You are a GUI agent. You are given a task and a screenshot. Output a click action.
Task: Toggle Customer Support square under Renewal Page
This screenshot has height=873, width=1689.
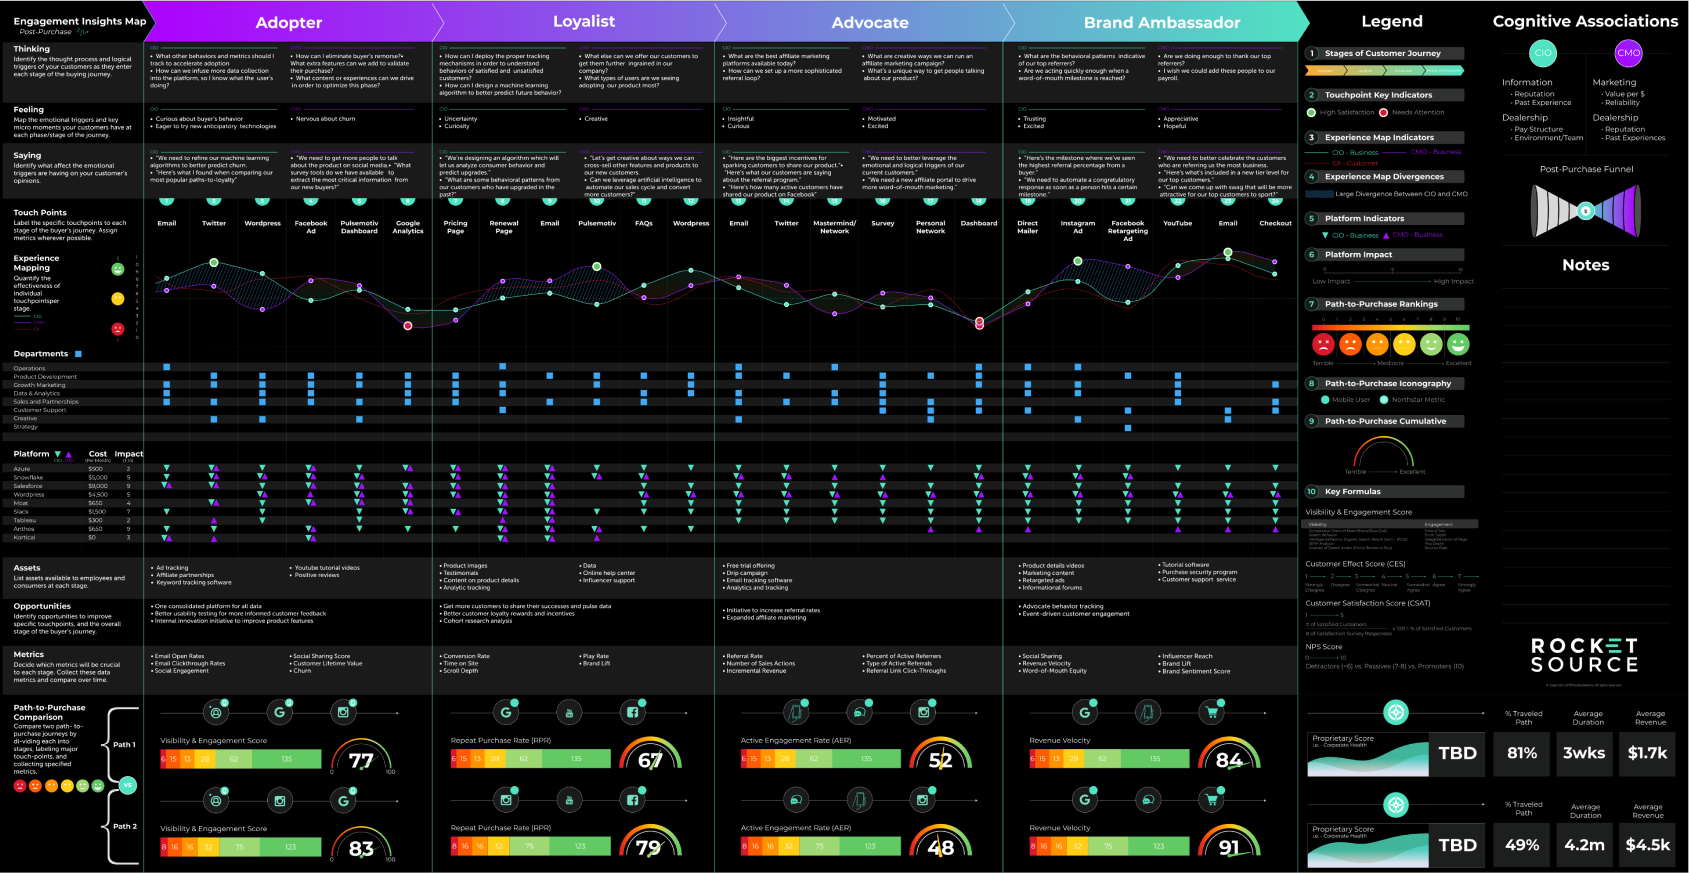pos(503,410)
